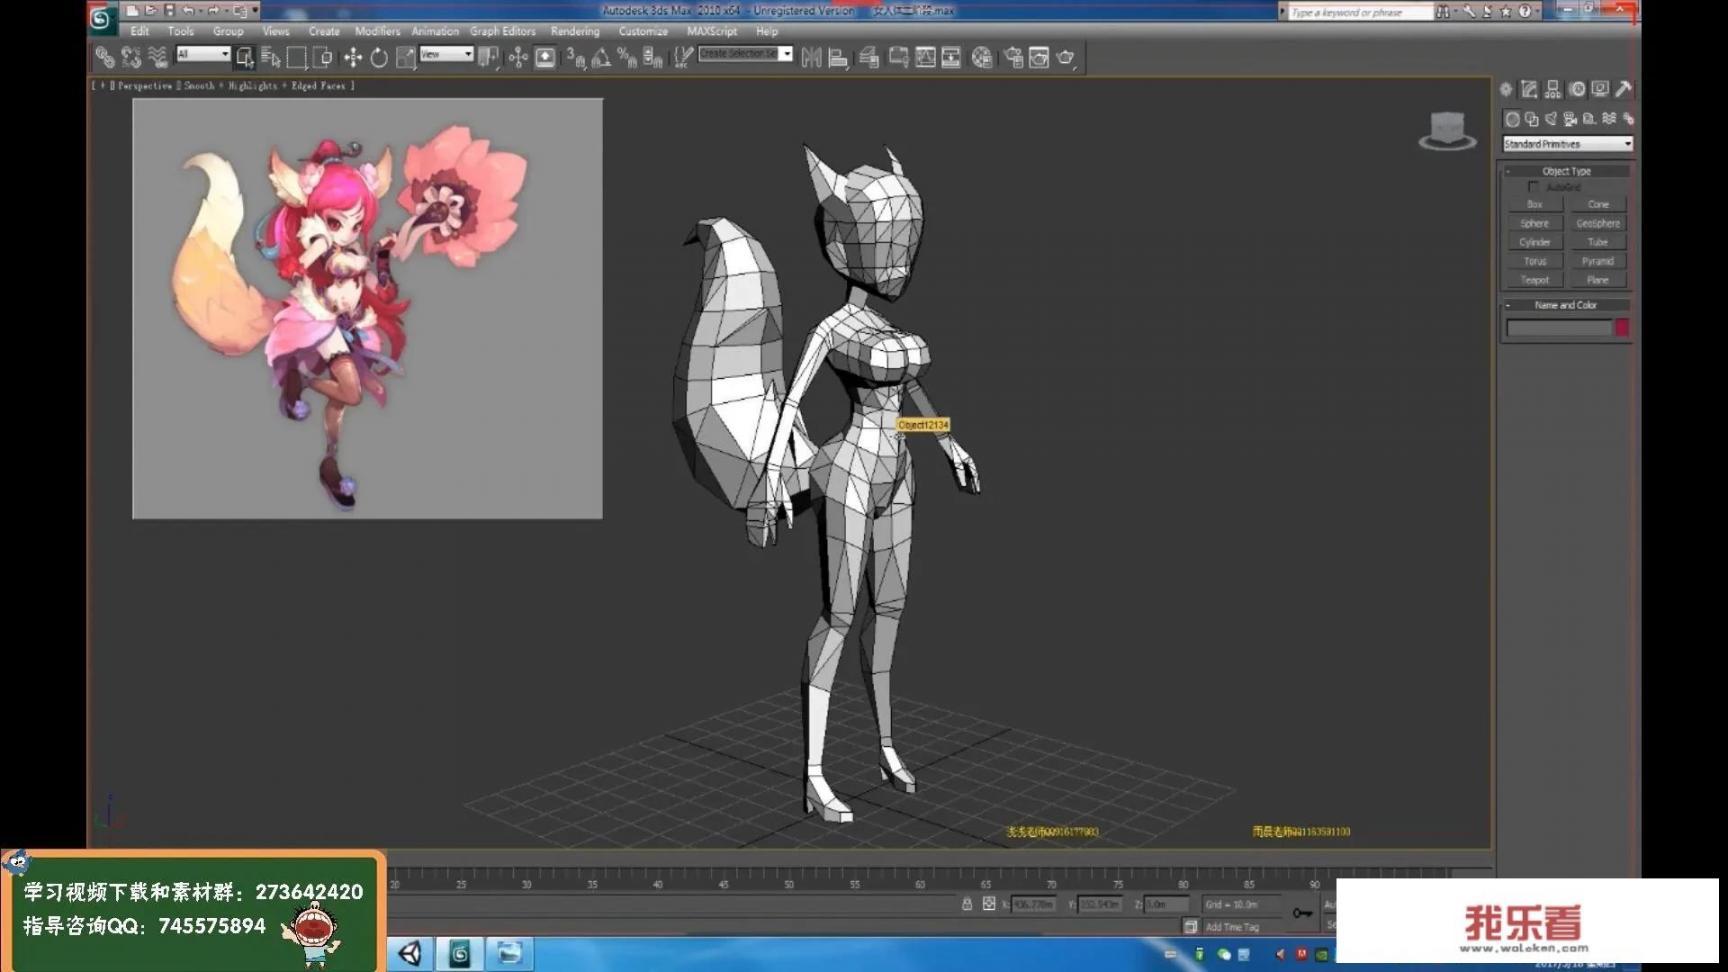Toggle Spinner Snap
Screen dimensions: 1728x972
click(x=653, y=58)
